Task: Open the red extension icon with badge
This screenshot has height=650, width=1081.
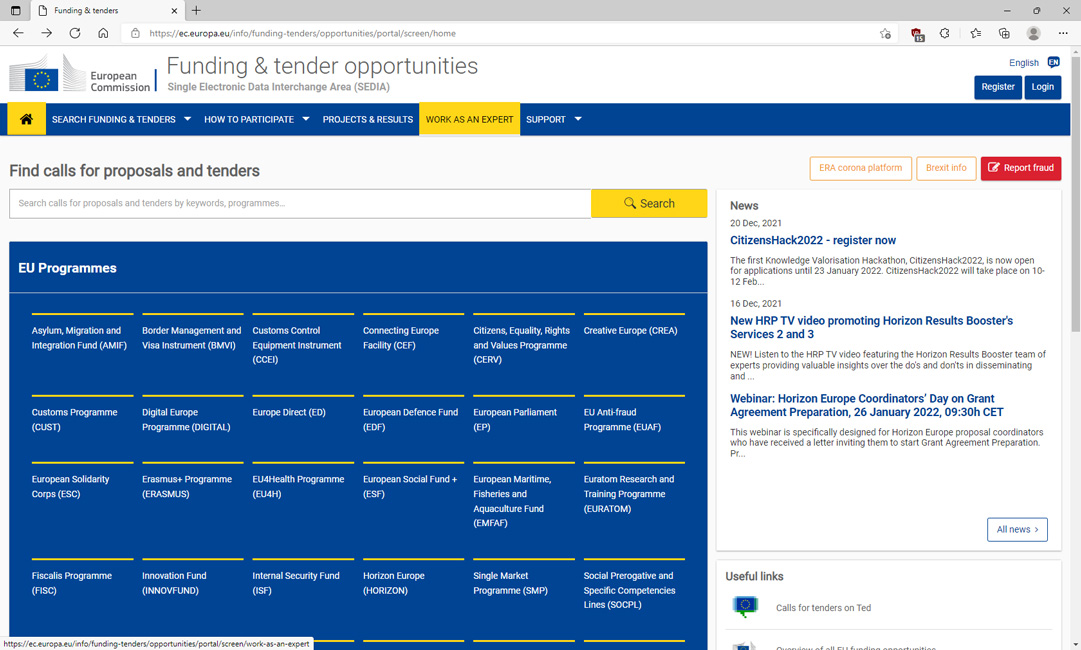Action: click(917, 34)
